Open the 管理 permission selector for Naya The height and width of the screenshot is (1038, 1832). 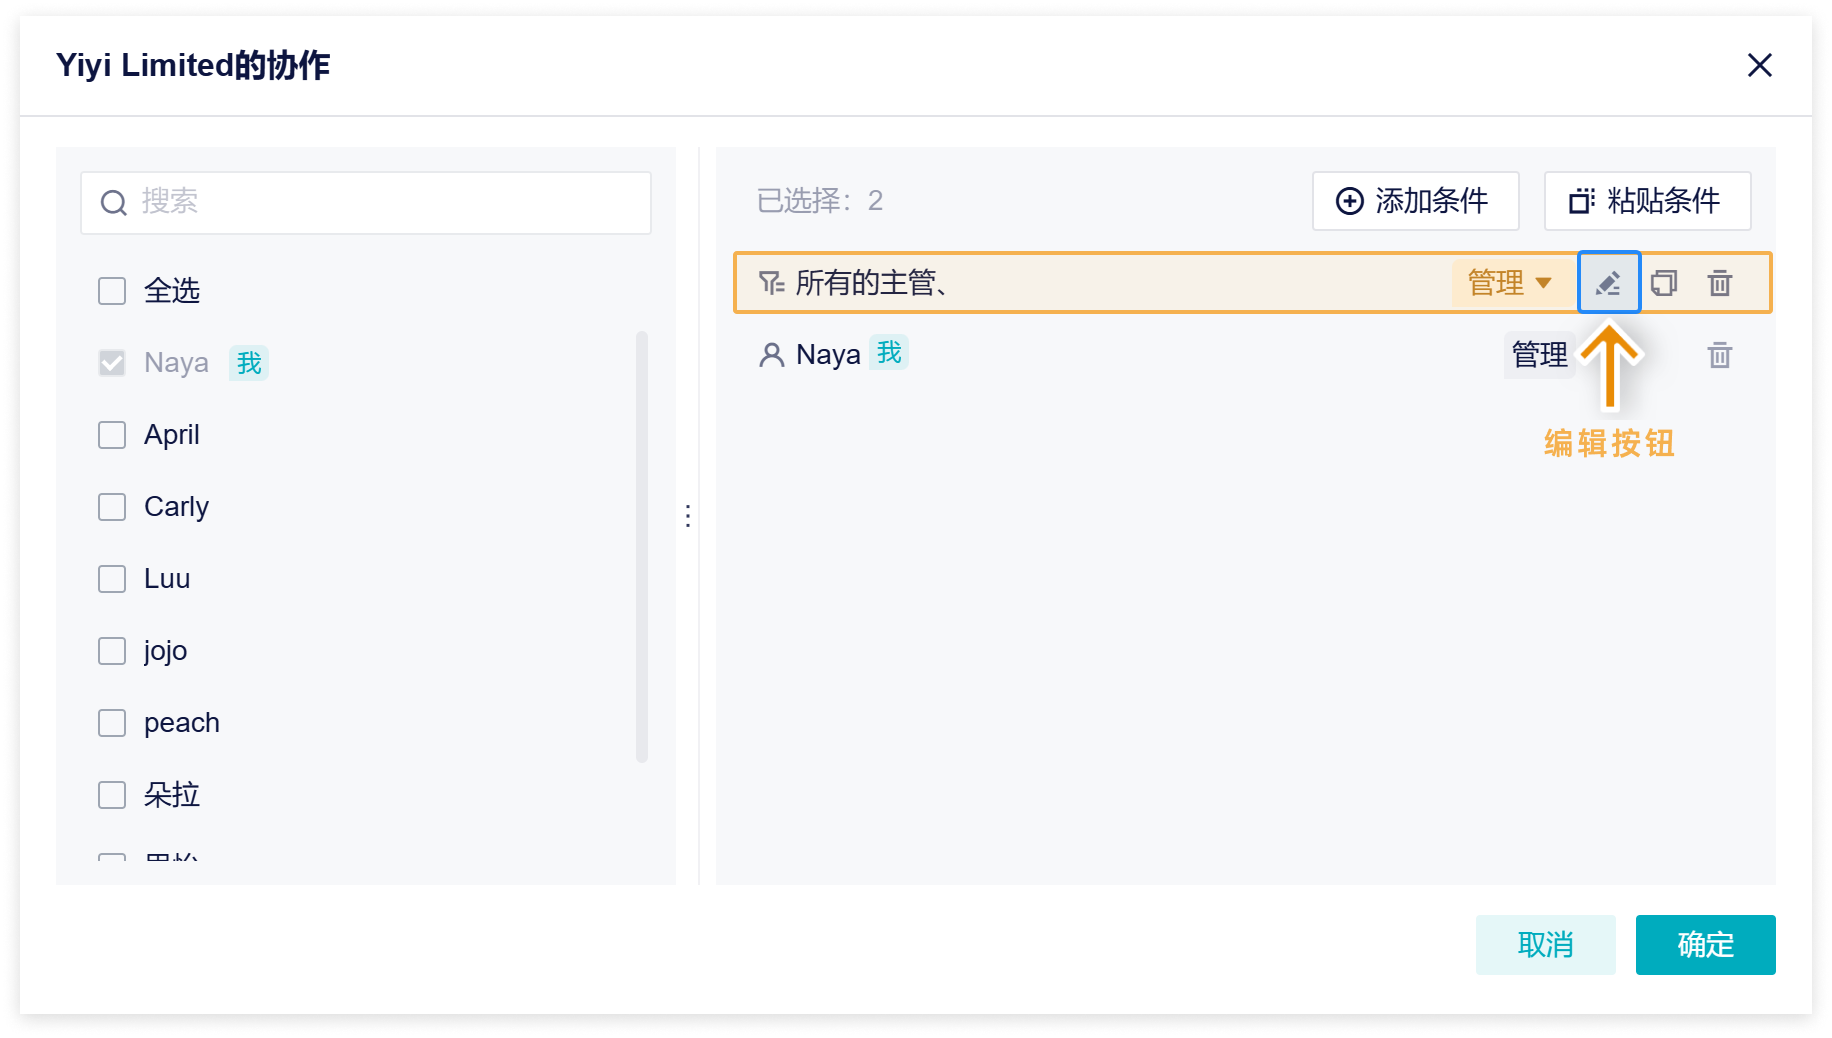1539,355
